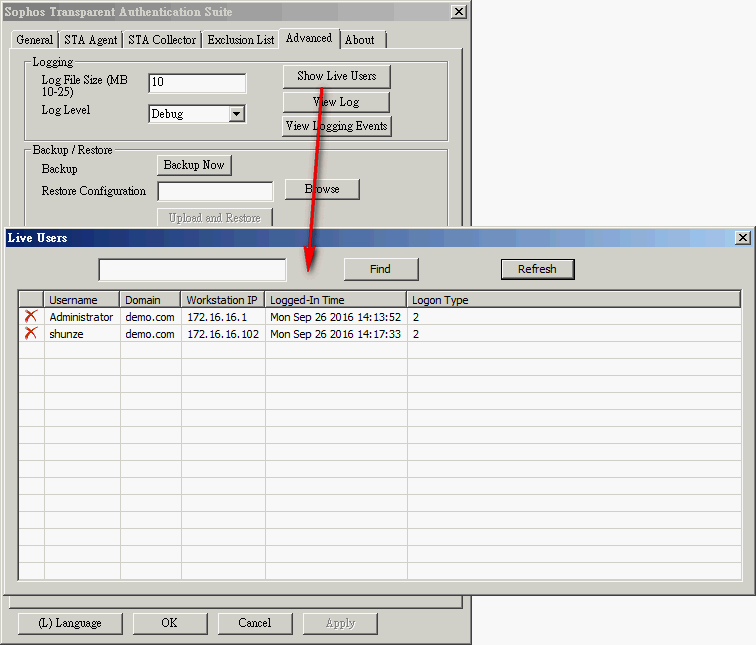Click IP address 172.16.16.102
756x645 pixels.
coord(223,334)
